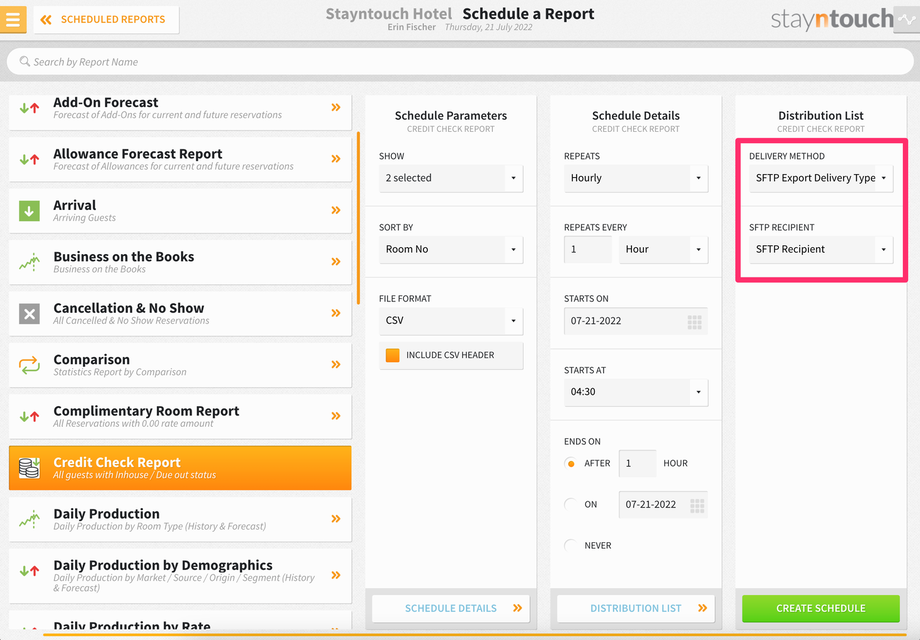
Task: Click the green Create Schedule button
Action: tap(821, 608)
